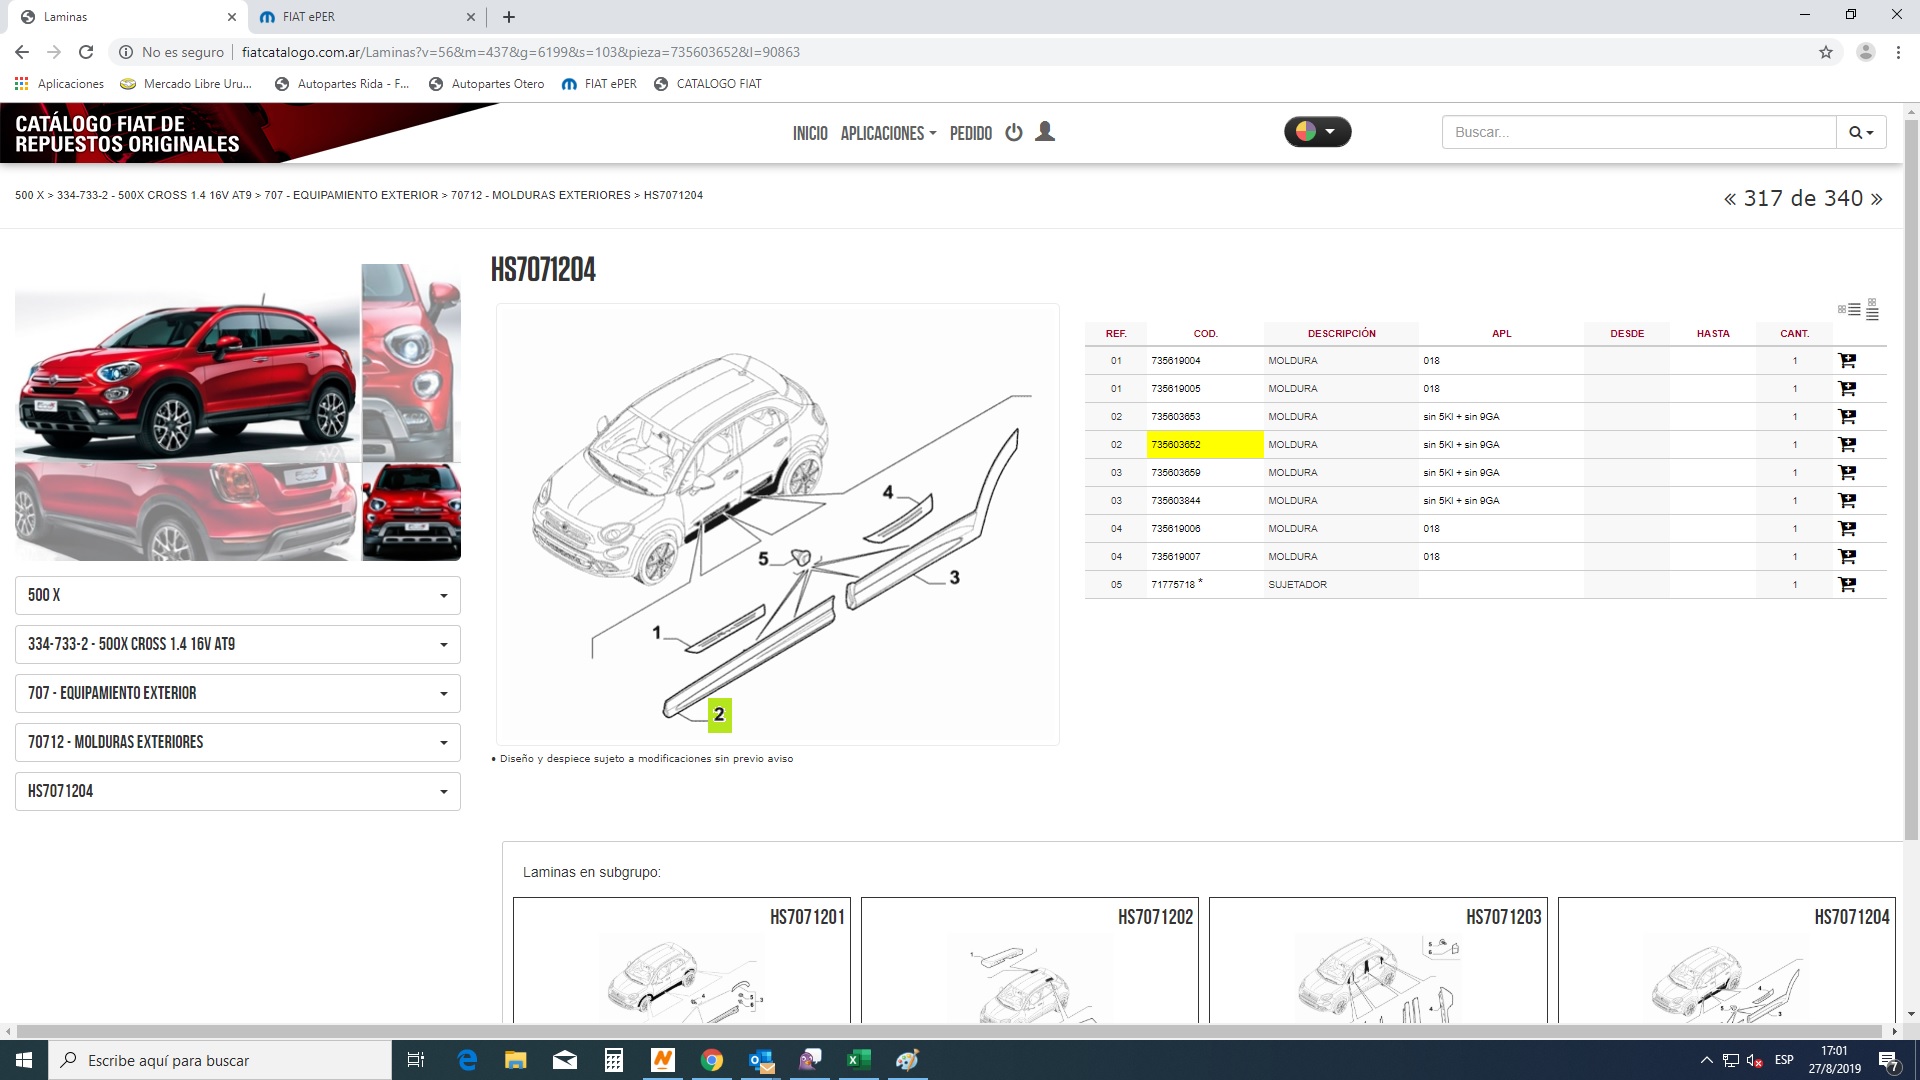Open the HS7071201 lamina thumbnail
Screen dimensions: 1920x1080
(681, 960)
